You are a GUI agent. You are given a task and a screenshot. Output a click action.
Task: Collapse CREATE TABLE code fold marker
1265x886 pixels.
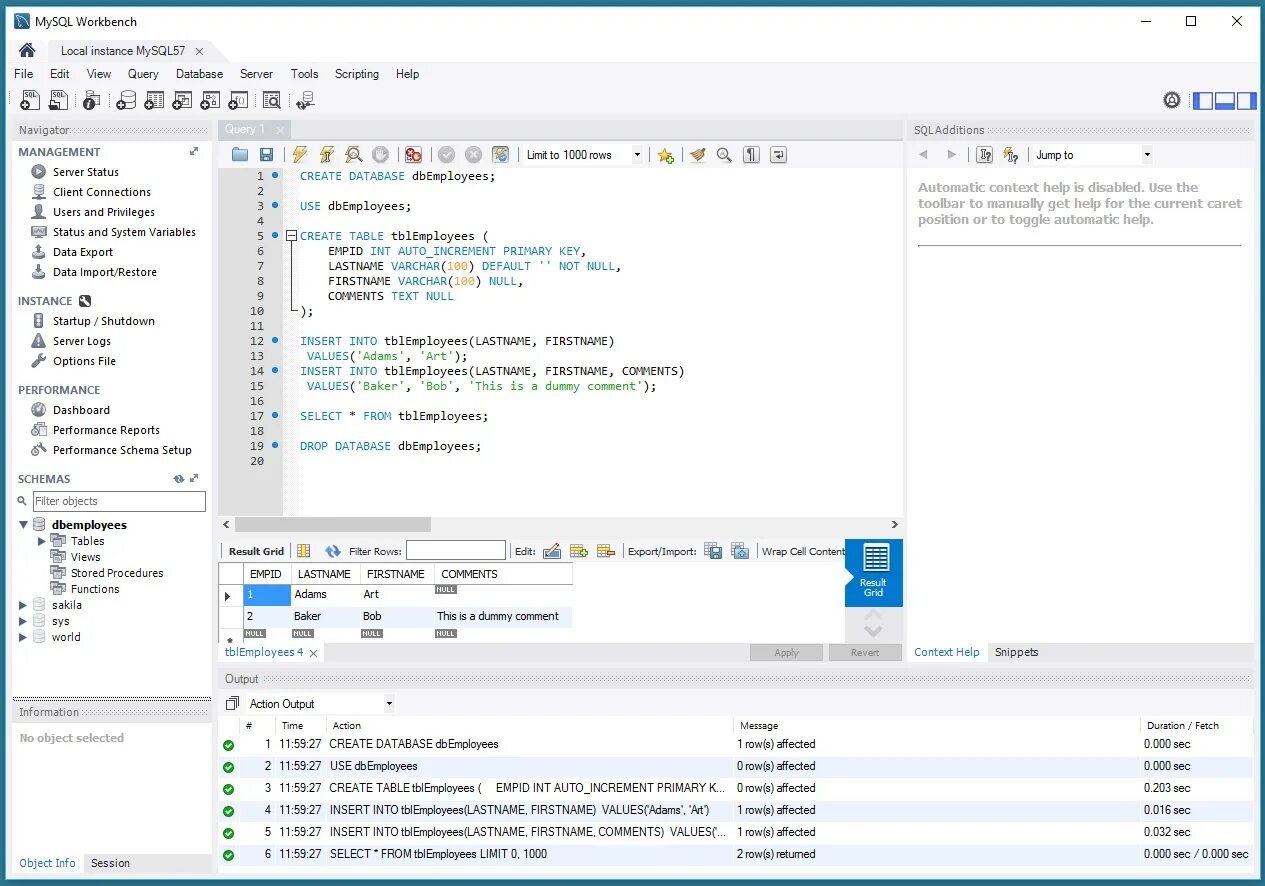291,236
